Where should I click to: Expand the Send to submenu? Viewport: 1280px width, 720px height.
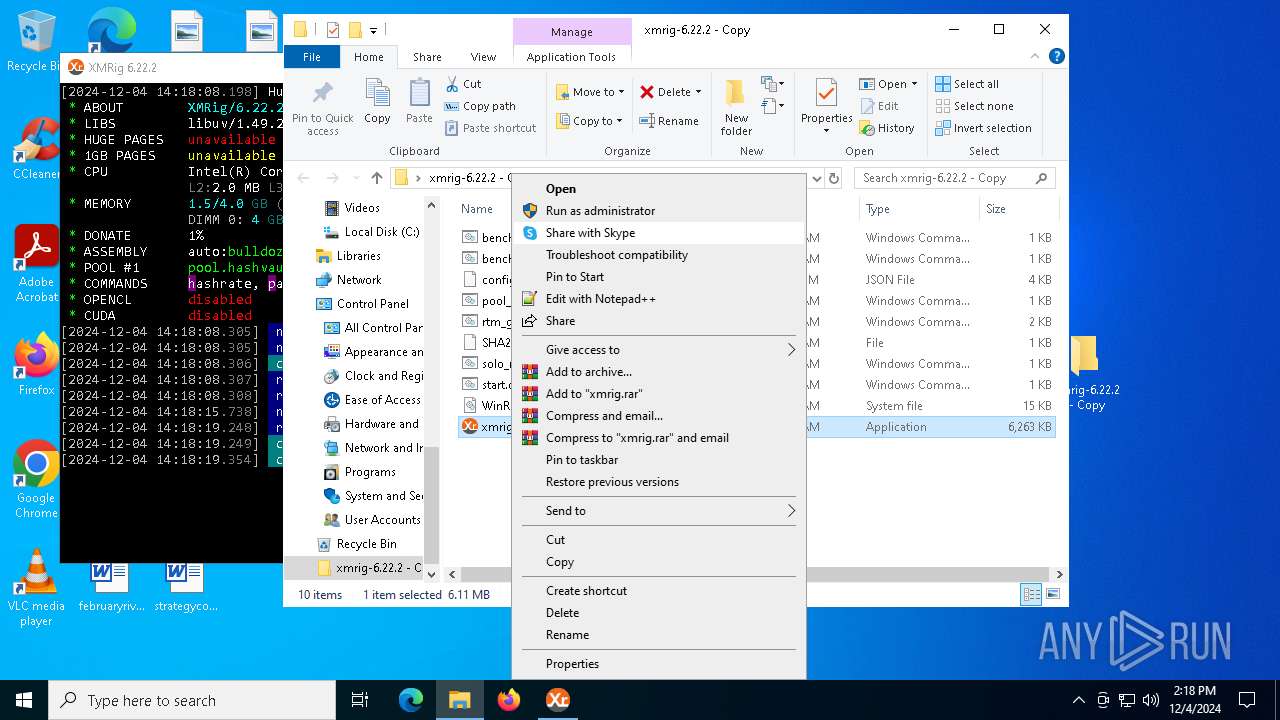659,511
